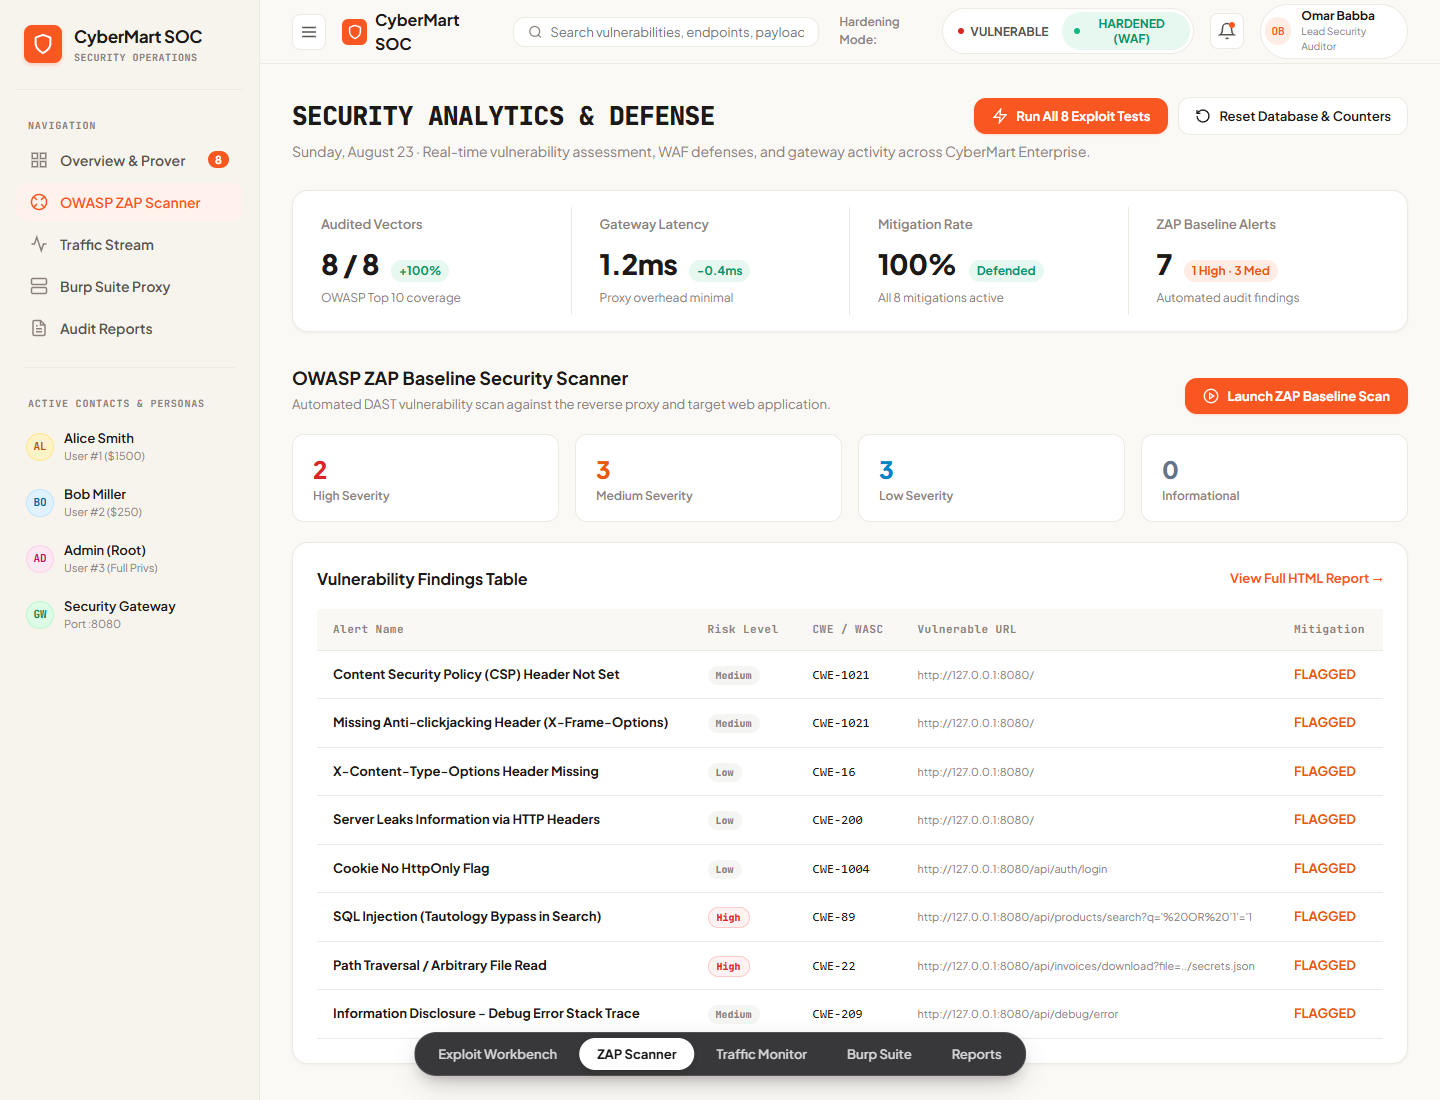This screenshot has width=1440, height=1100.
Task: Select OWASP ZAP Scanner in navigation
Action: tap(129, 202)
